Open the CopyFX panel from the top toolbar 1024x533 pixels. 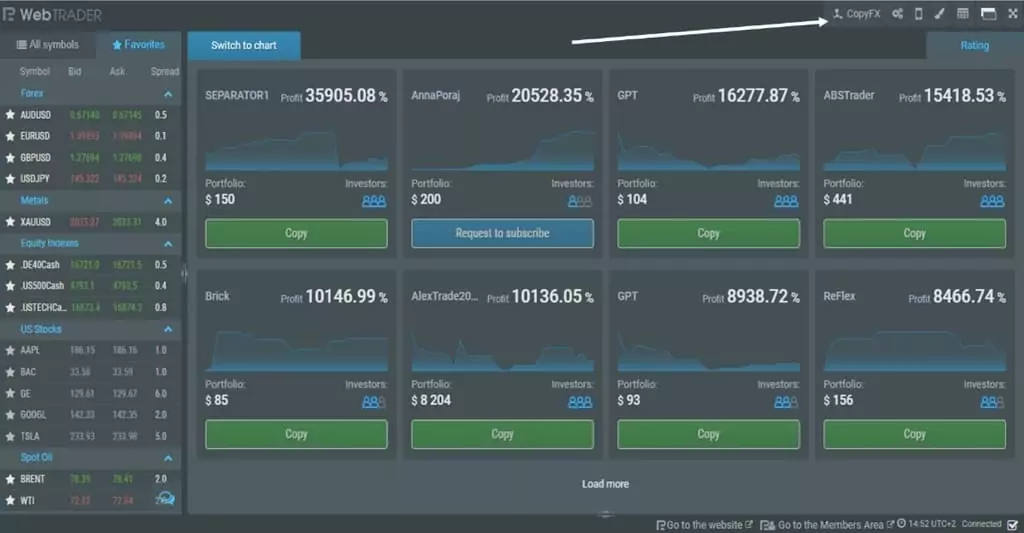click(x=857, y=14)
